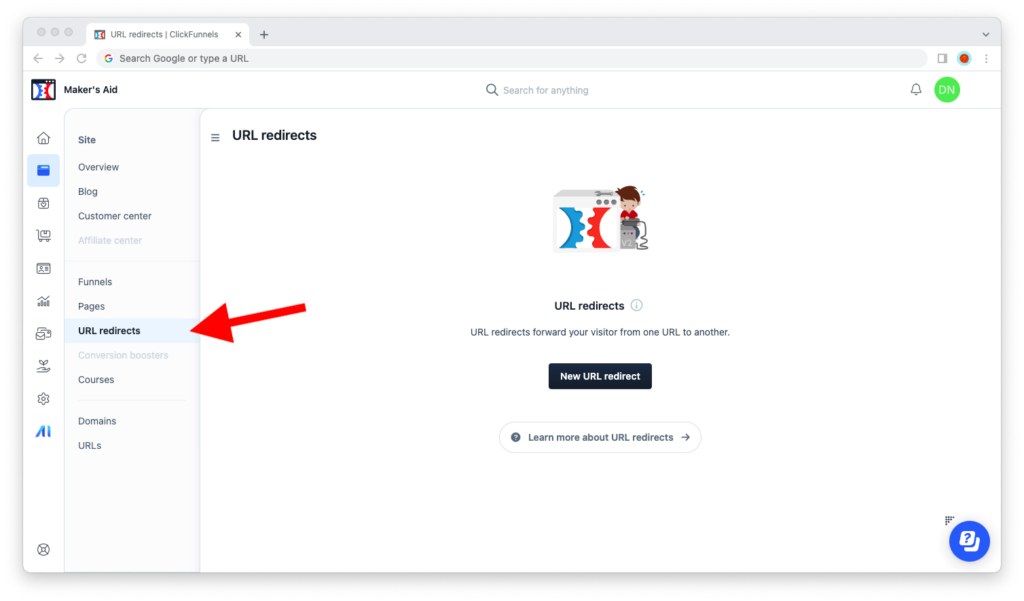The height and width of the screenshot is (601, 1024).
Task: Launch the AI assistant icon in sidebar
Action: point(43,431)
